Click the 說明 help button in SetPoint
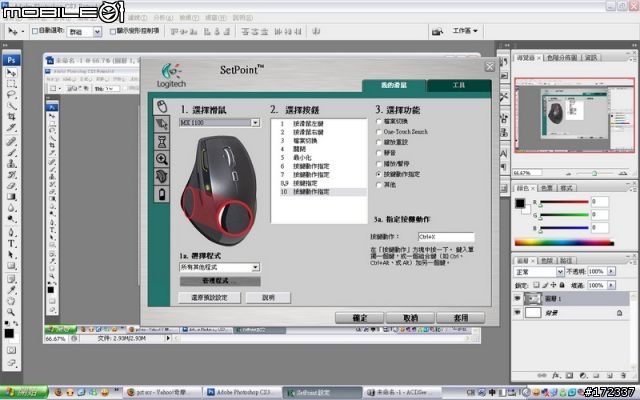The width and height of the screenshot is (640, 400). 268,298
